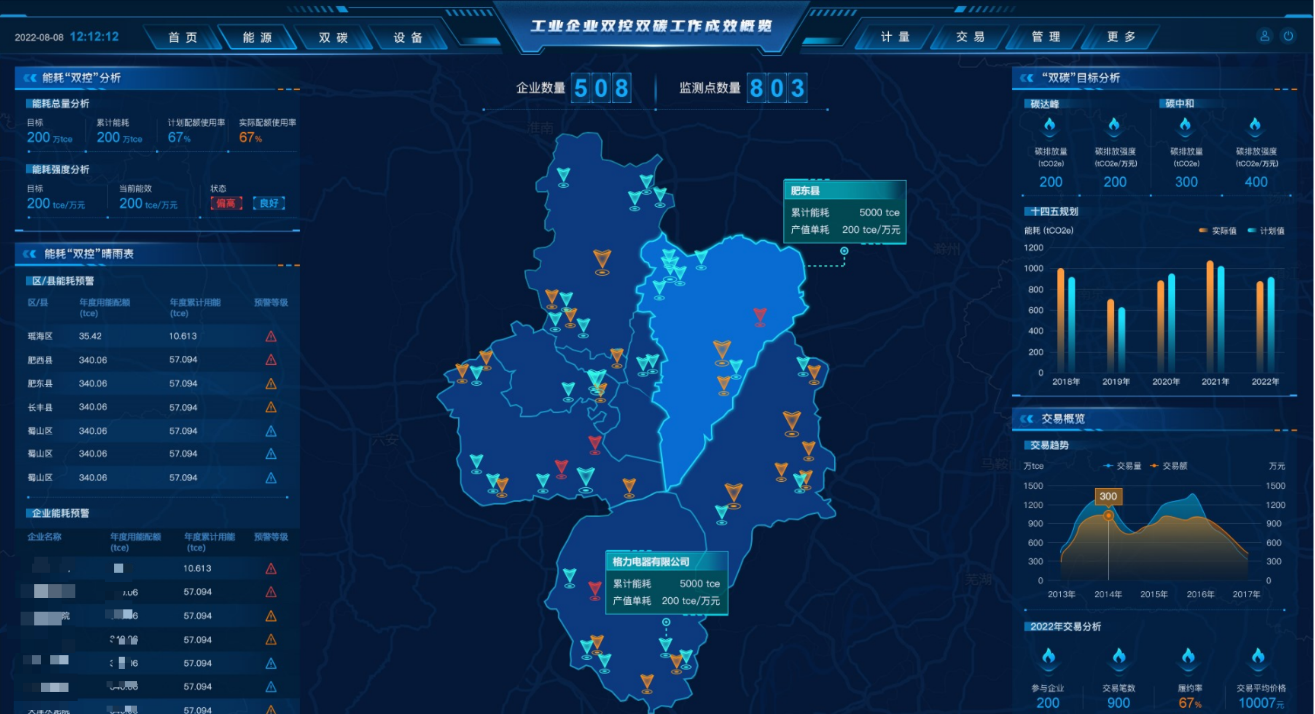
Task: Click the warning triangle for 瑶海区
Action: coord(271,336)
